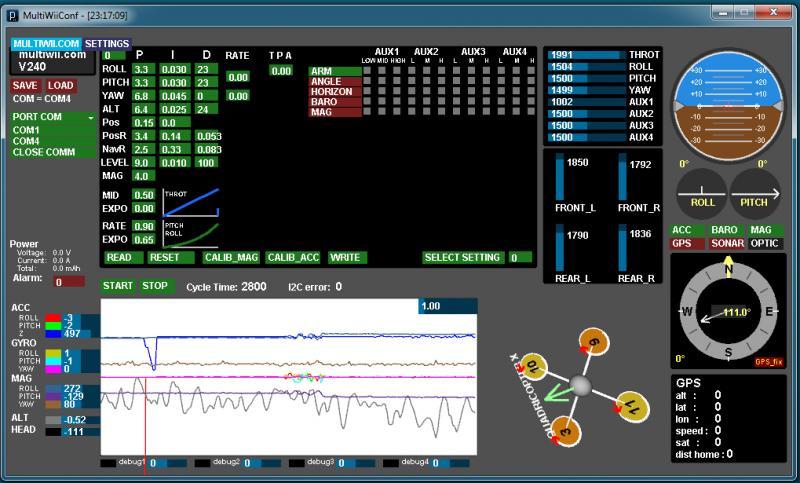Choose CLOSE COMM in the port list

pyautogui.click(x=43, y=152)
